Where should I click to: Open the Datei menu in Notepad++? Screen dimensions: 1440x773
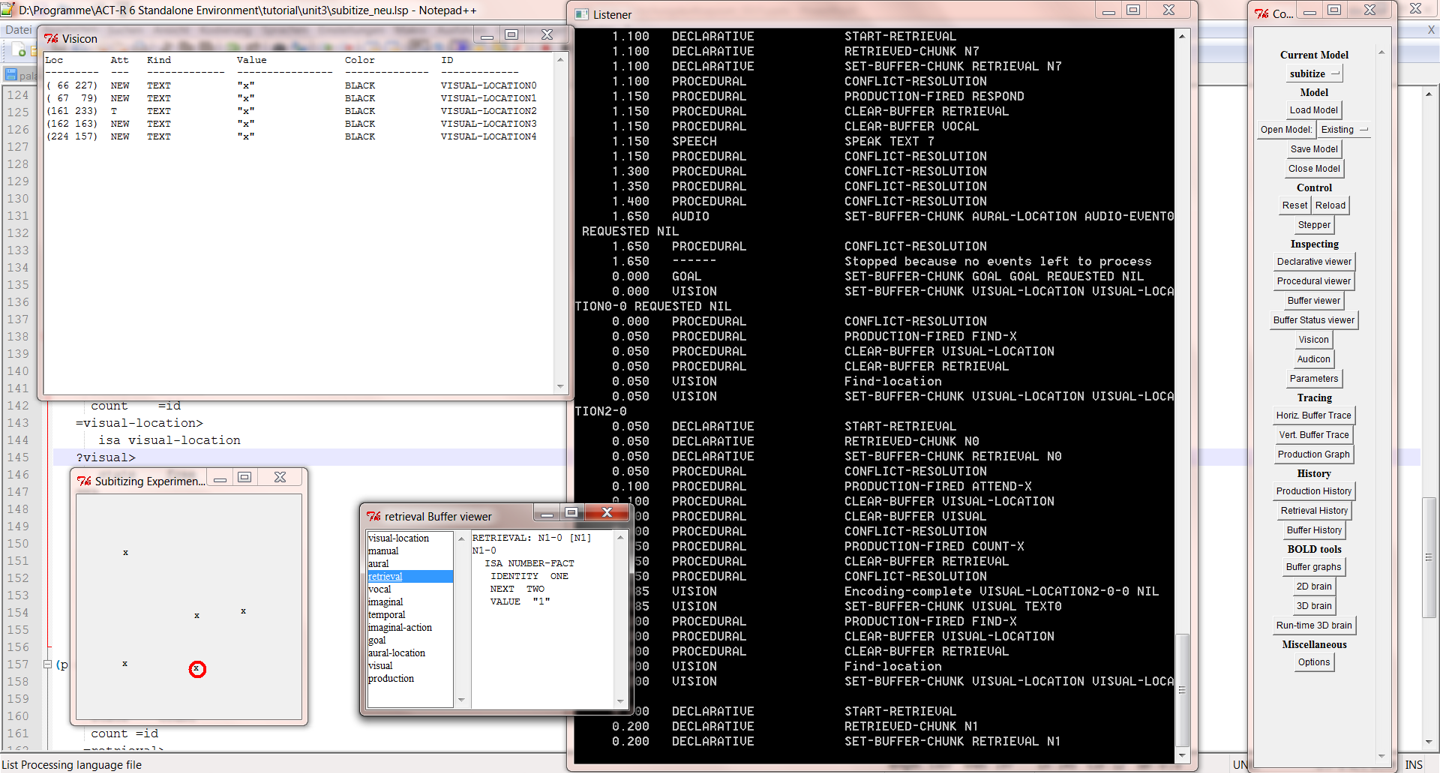pyautogui.click(x=19, y=30)
